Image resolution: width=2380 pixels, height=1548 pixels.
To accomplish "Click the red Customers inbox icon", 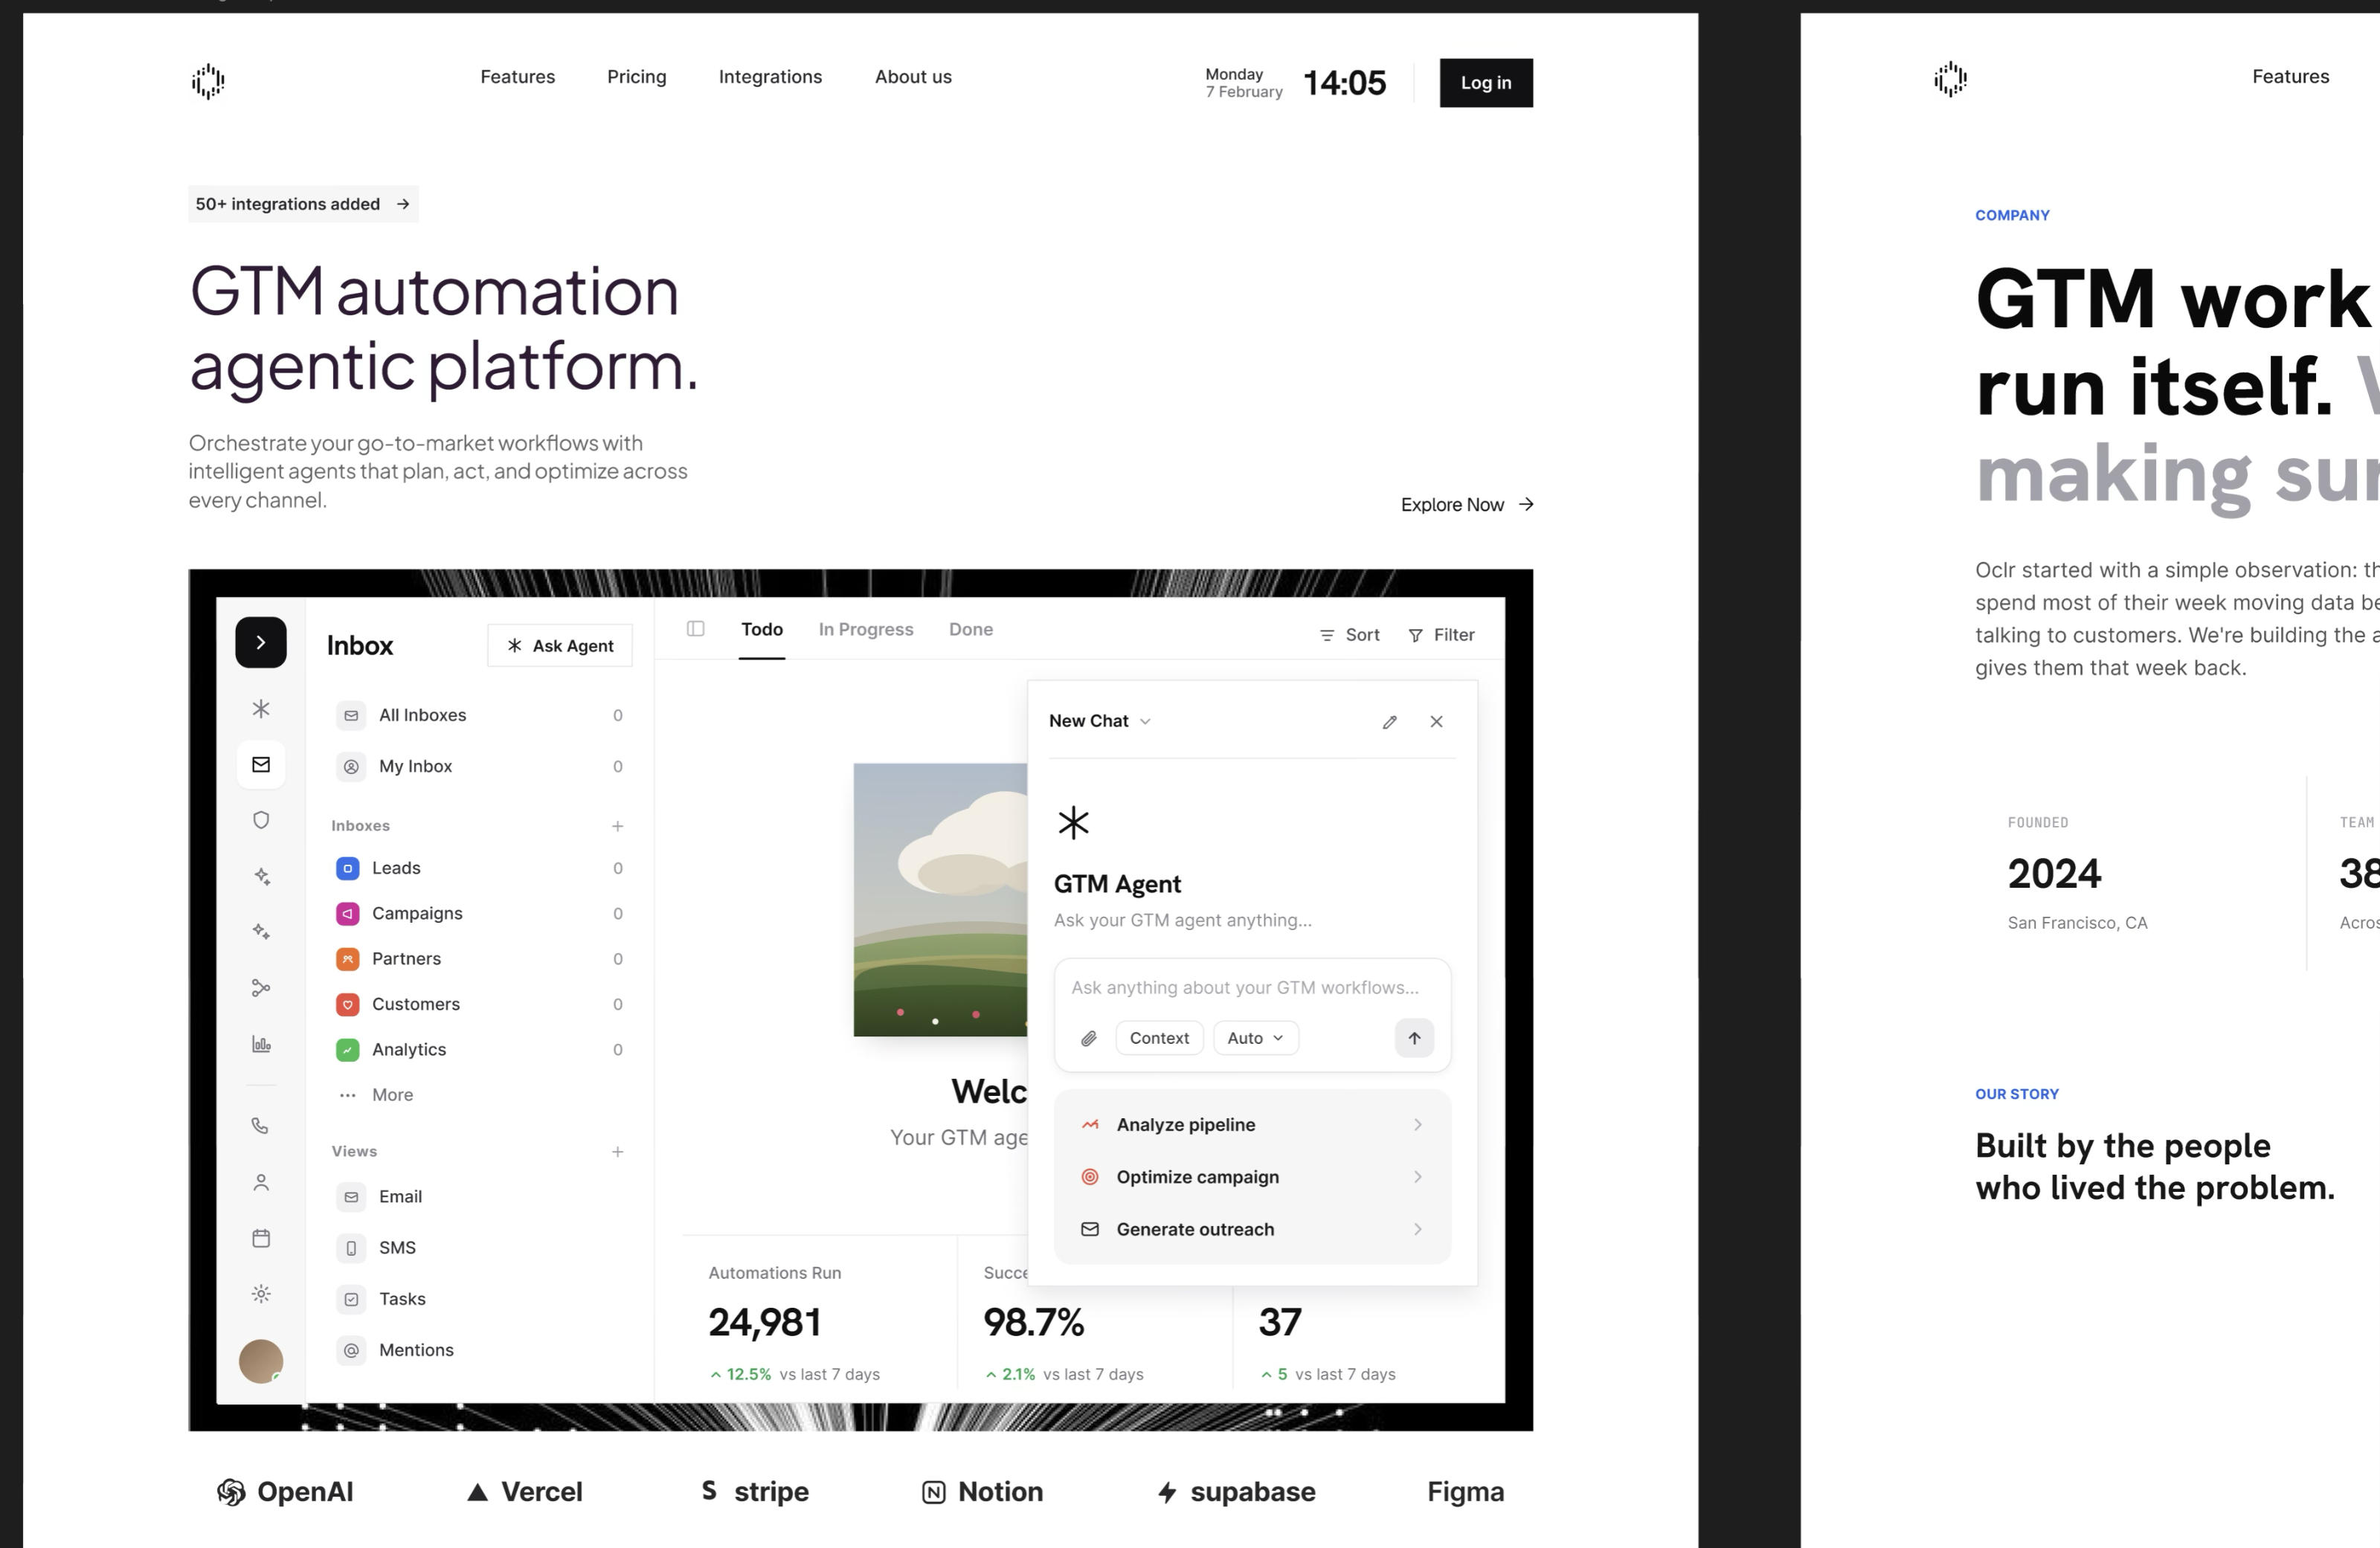I will tap(348, 1004).
